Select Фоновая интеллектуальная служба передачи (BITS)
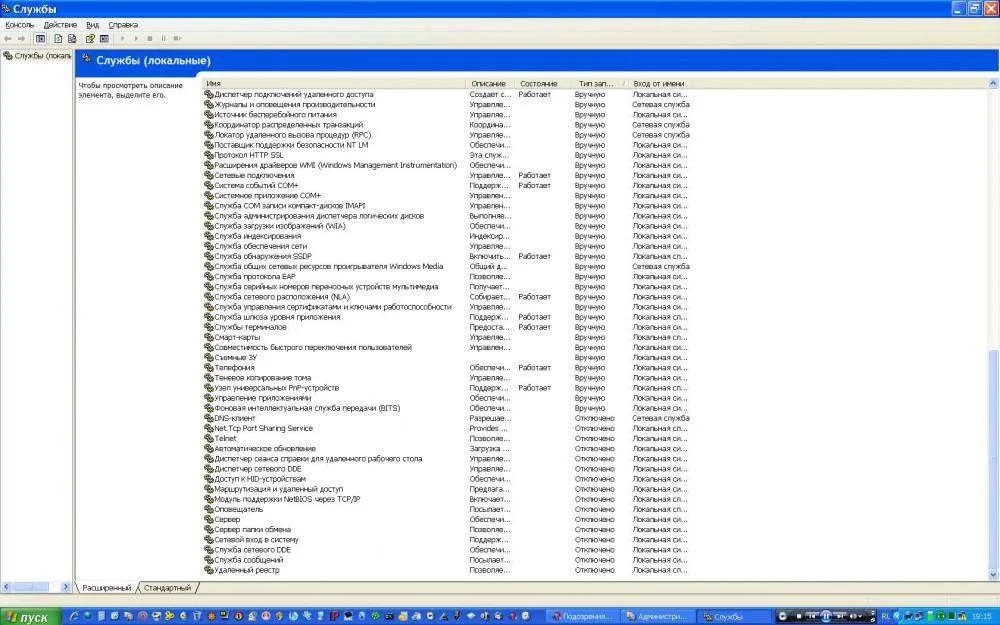 307,408
